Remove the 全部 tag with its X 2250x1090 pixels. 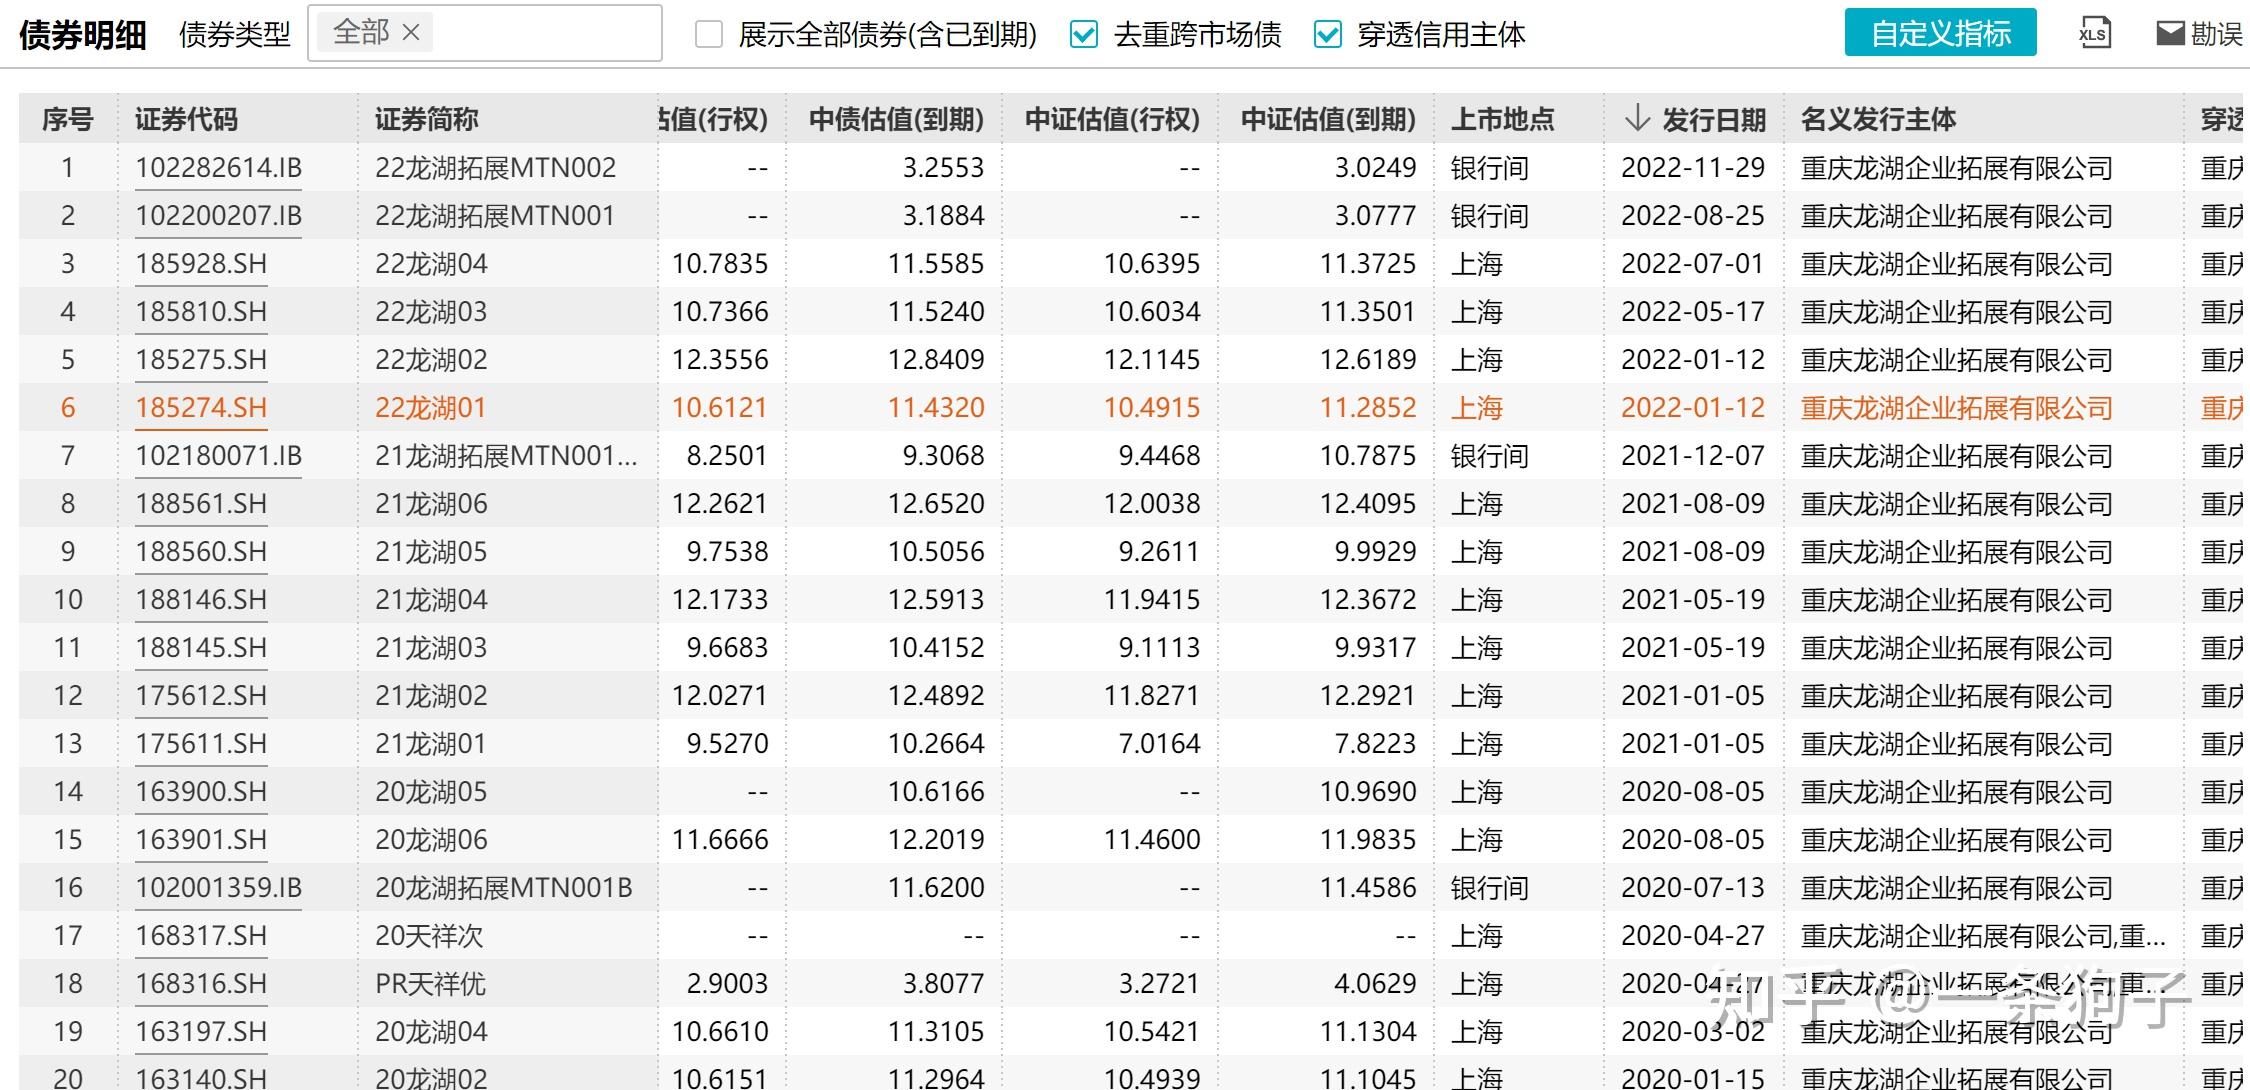[411, 33]
